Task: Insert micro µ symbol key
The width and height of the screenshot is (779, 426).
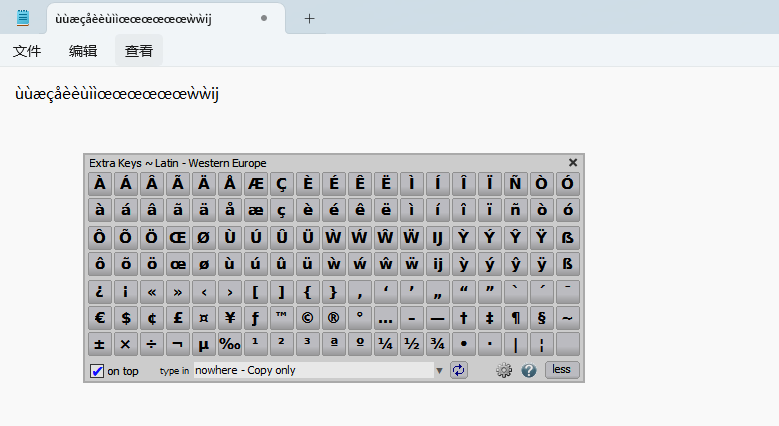Action: click(x=204, y=344)
